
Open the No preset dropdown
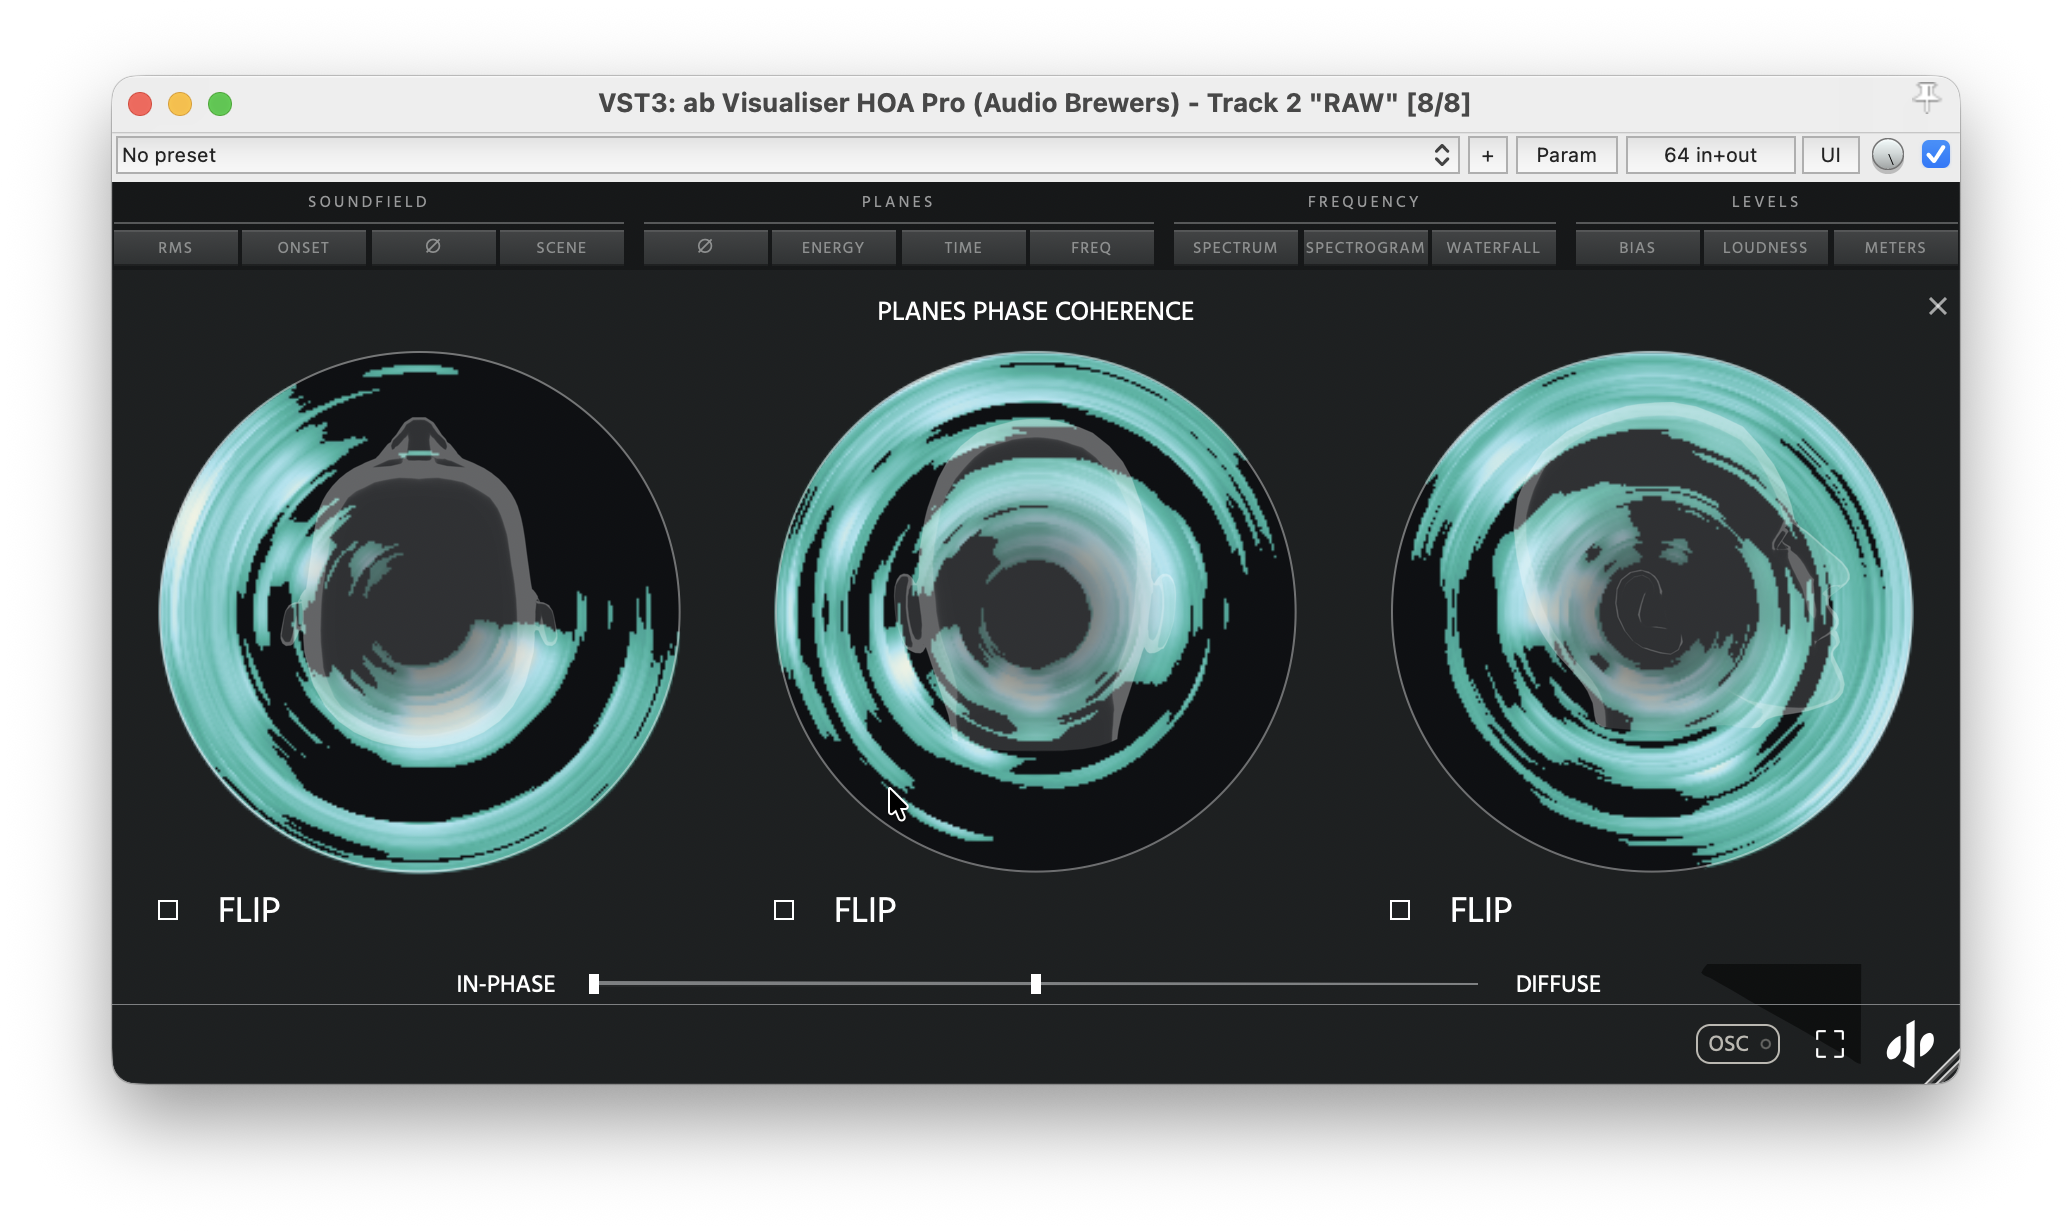click(x=788, y=155)
